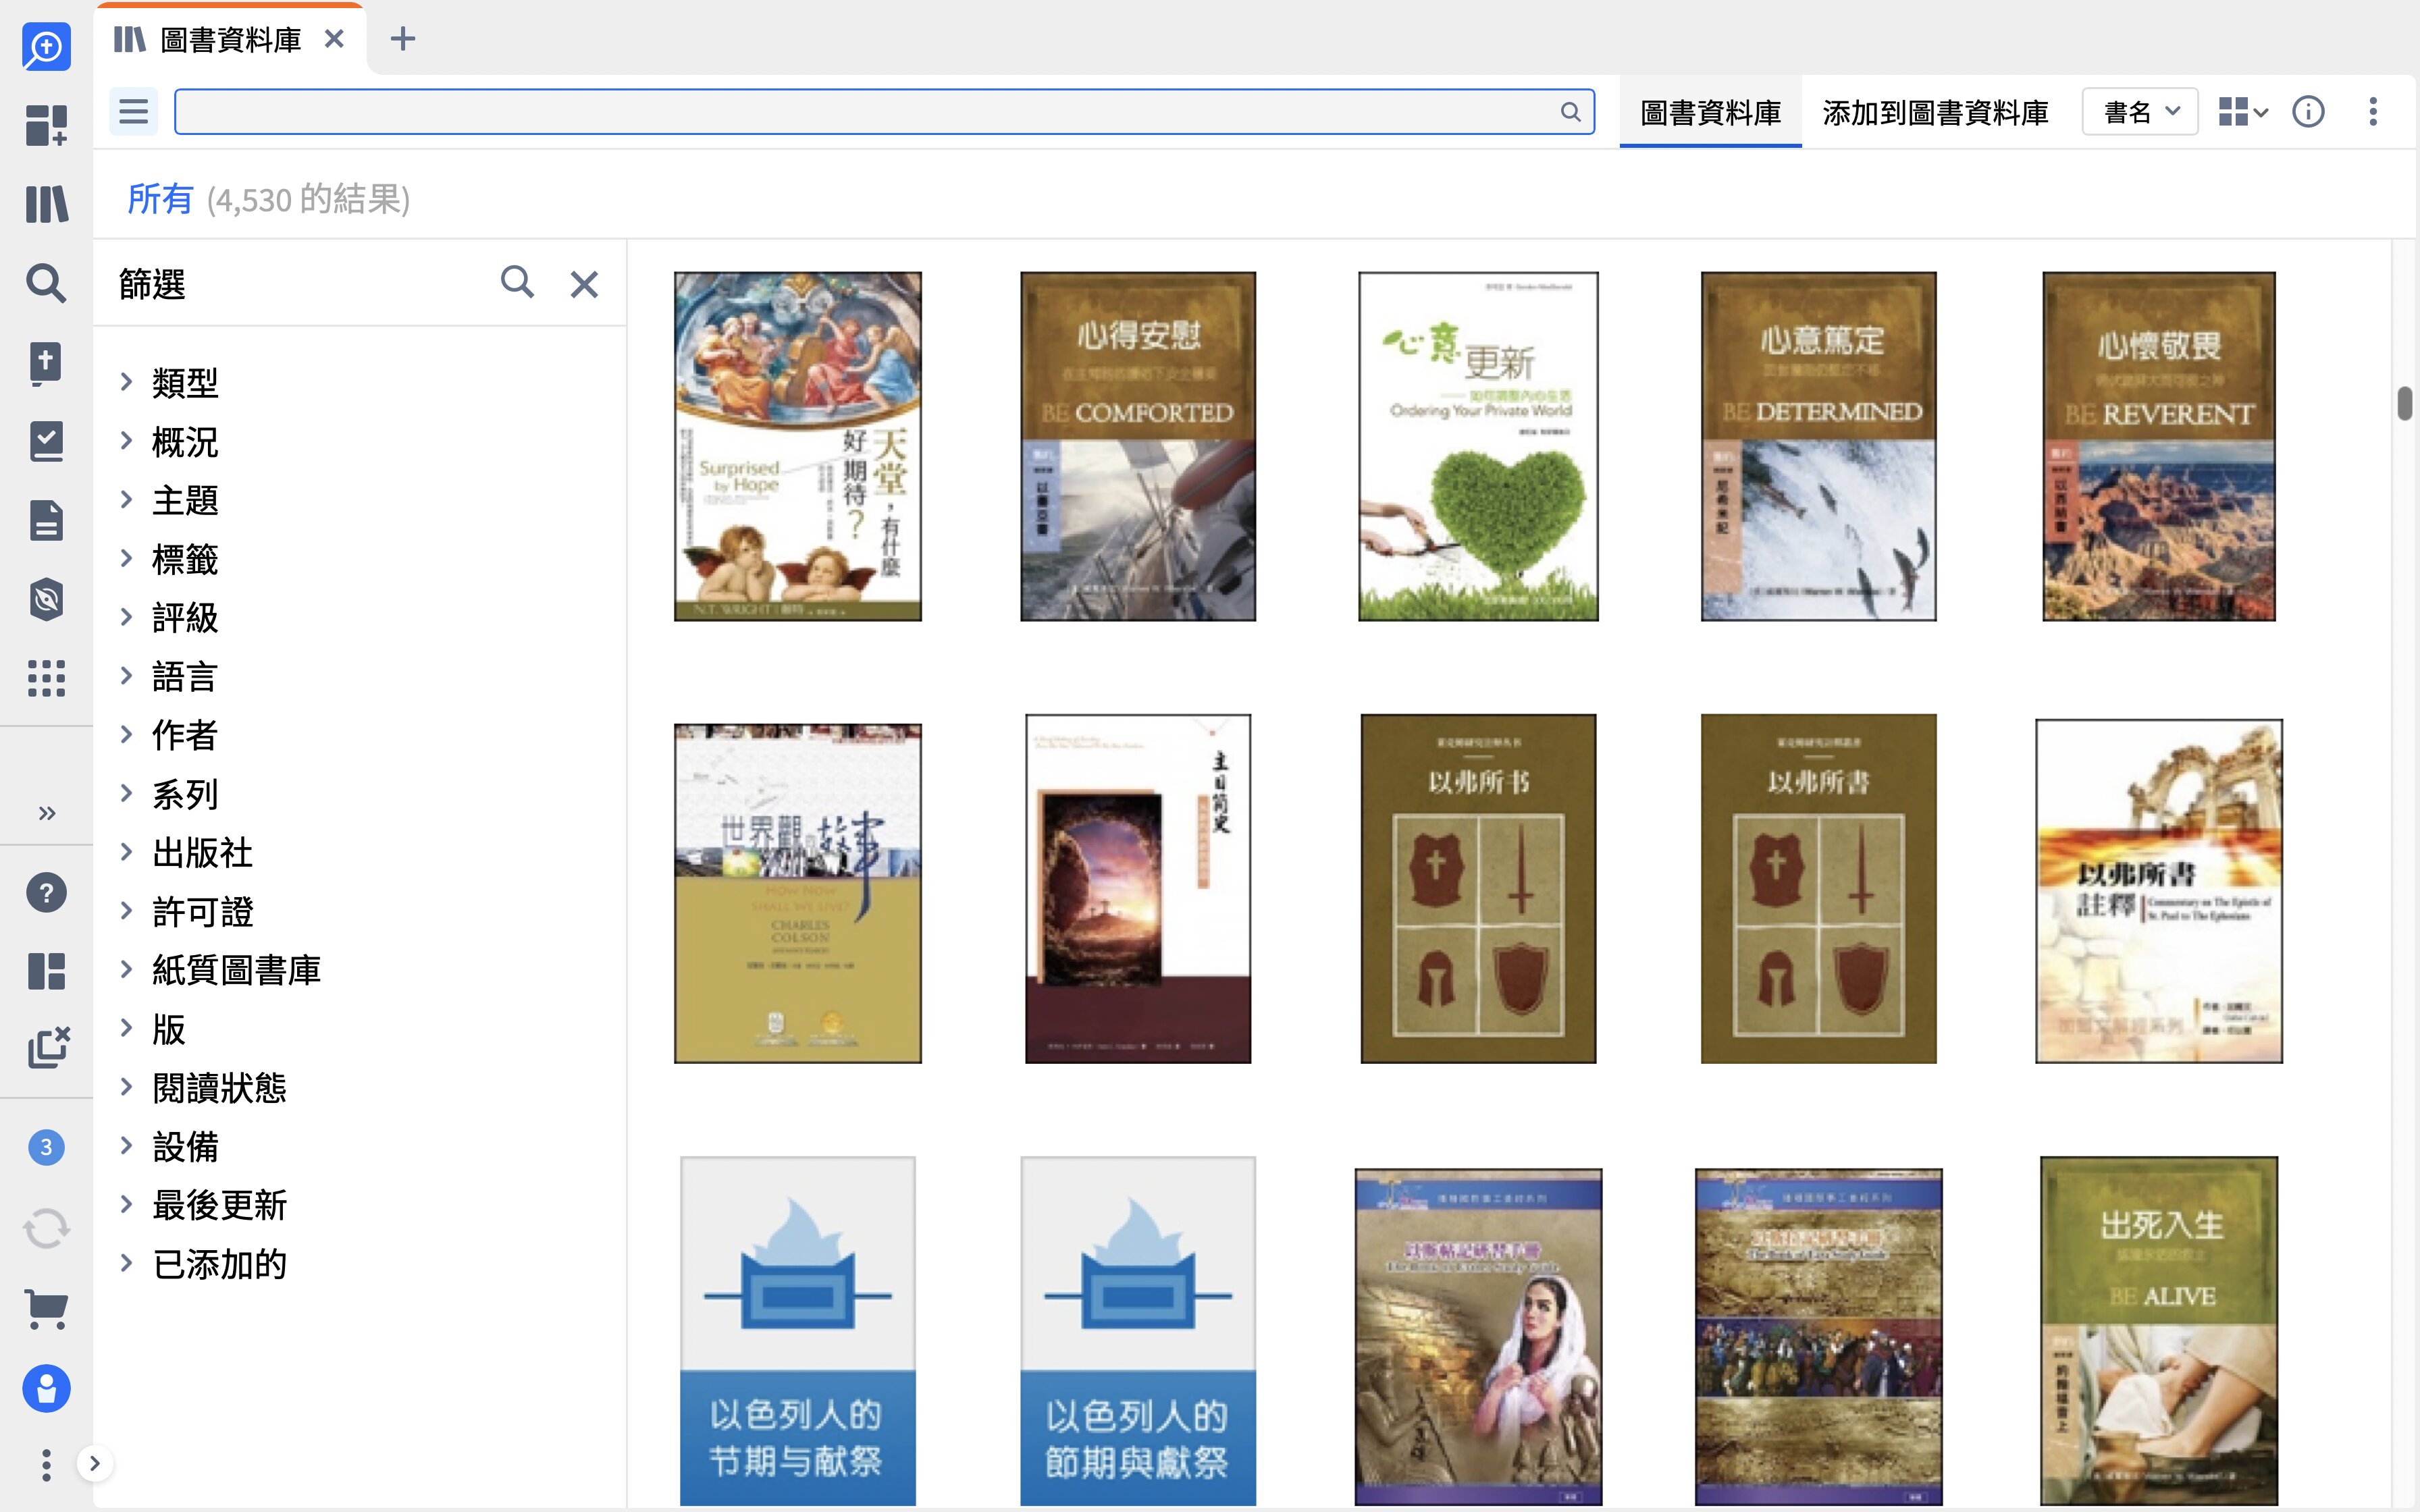Add a new tab with plus button

(x=403, y=39)
